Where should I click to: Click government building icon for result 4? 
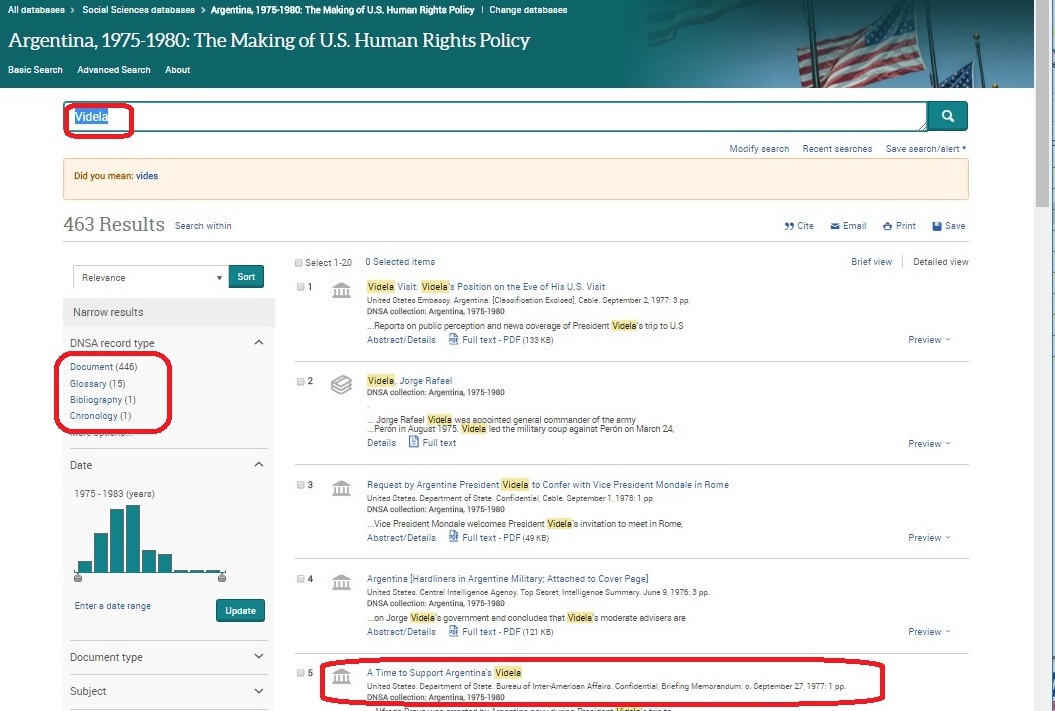click(x=341, y=583)
